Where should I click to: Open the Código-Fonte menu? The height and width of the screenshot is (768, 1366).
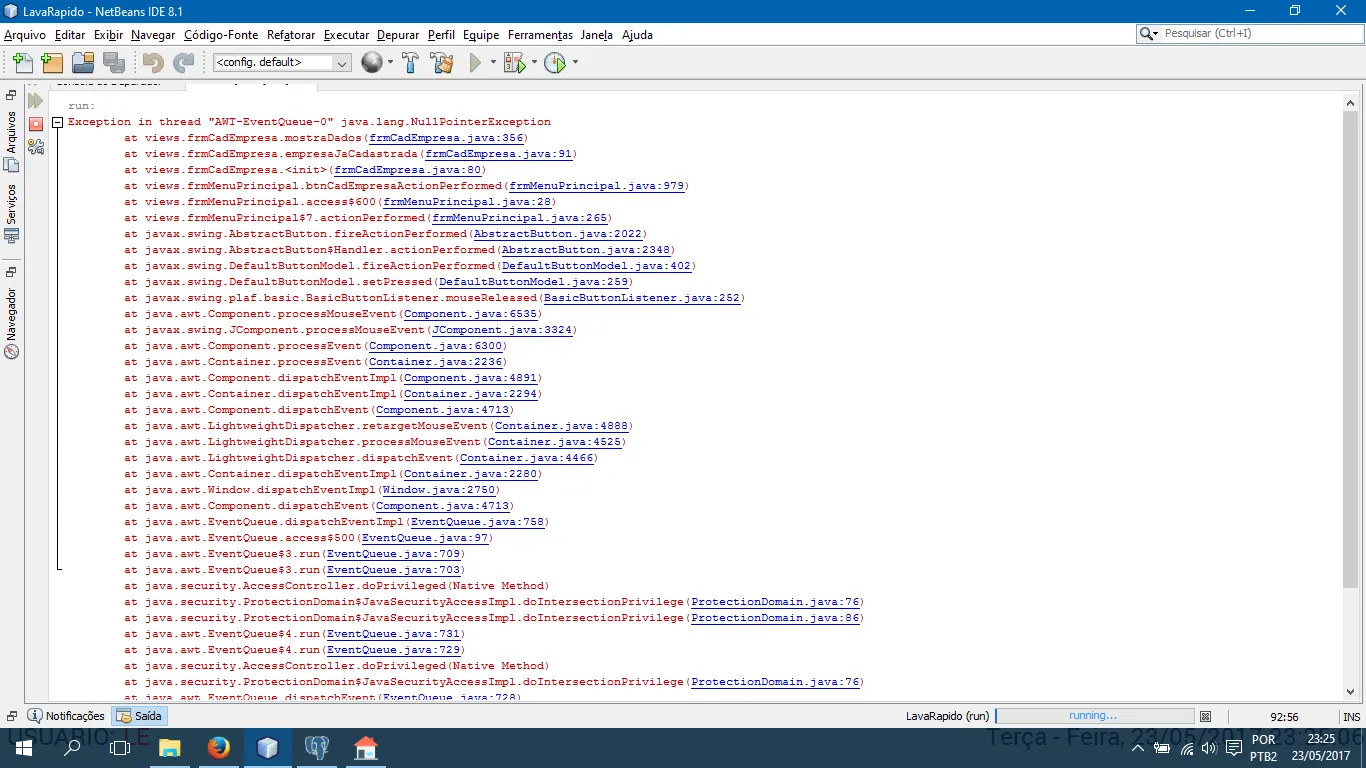point(221,35)
